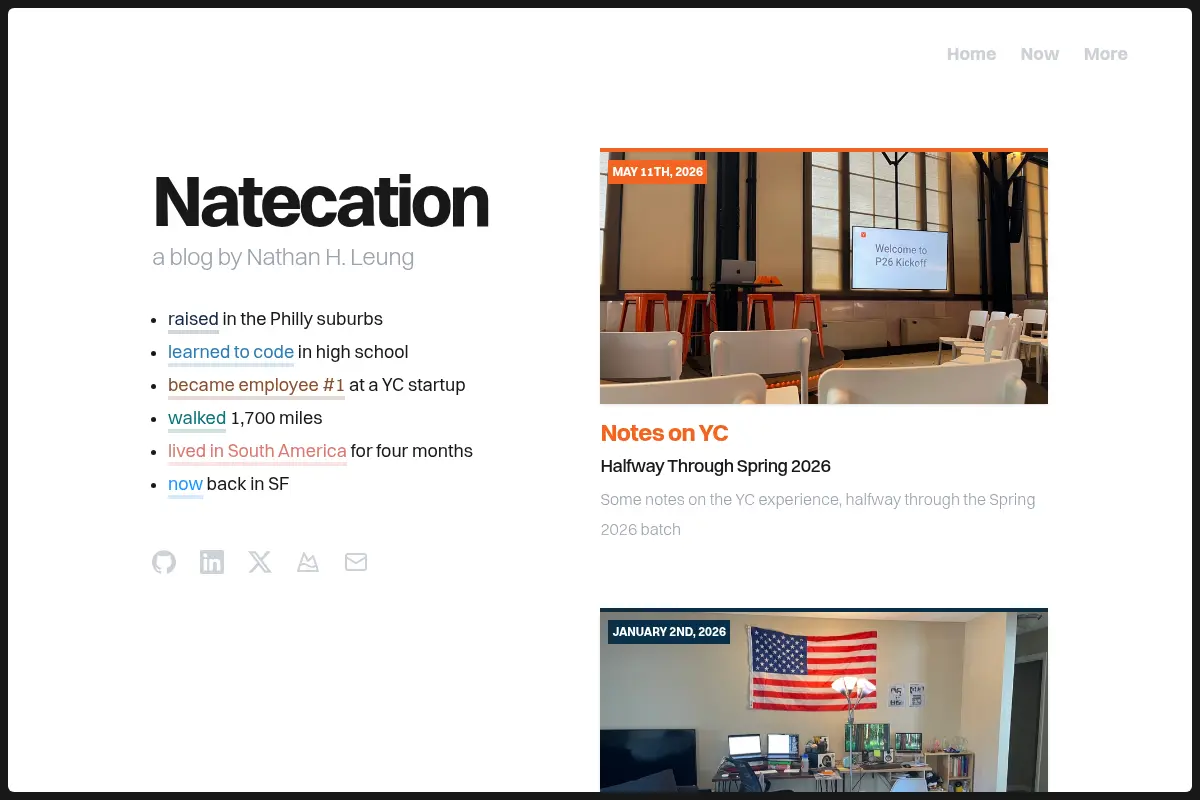Click the P26 Kickoff post photo
Image resolution: width=1200 pixels, height=800 pixels.
pos(824,278)
